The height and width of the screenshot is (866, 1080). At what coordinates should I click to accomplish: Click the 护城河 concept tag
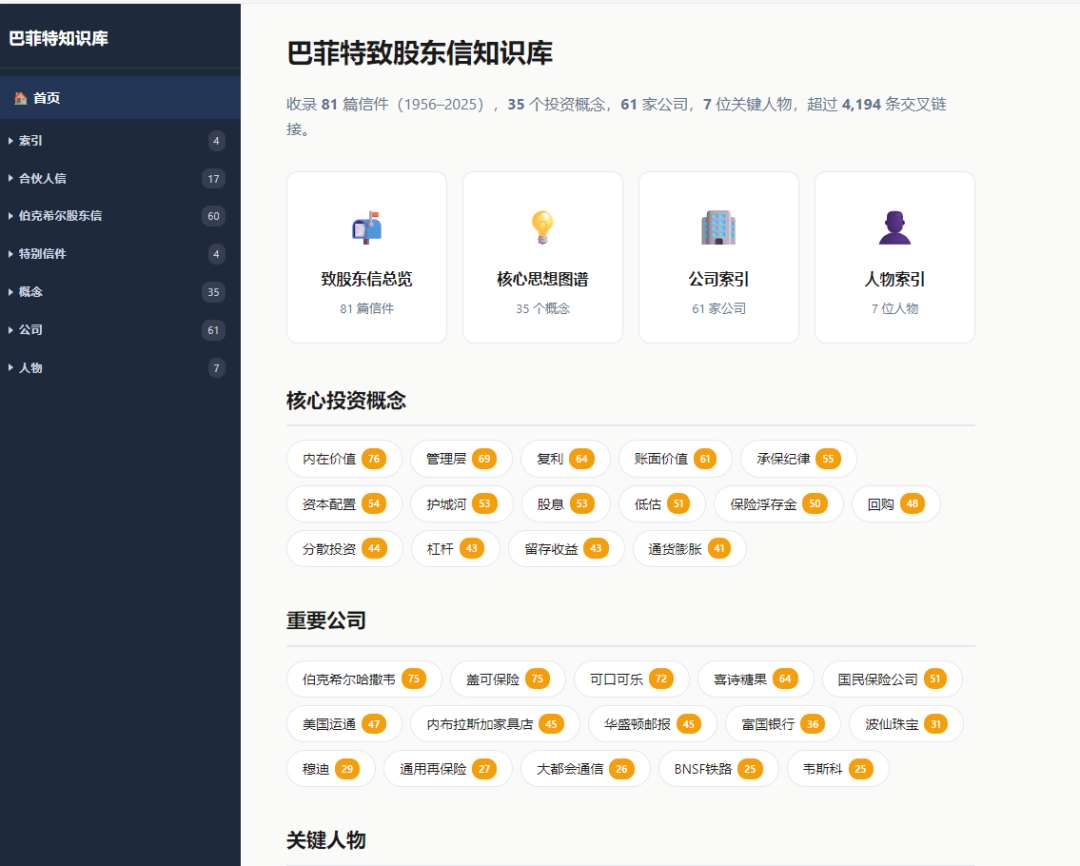tap(461, 504)
